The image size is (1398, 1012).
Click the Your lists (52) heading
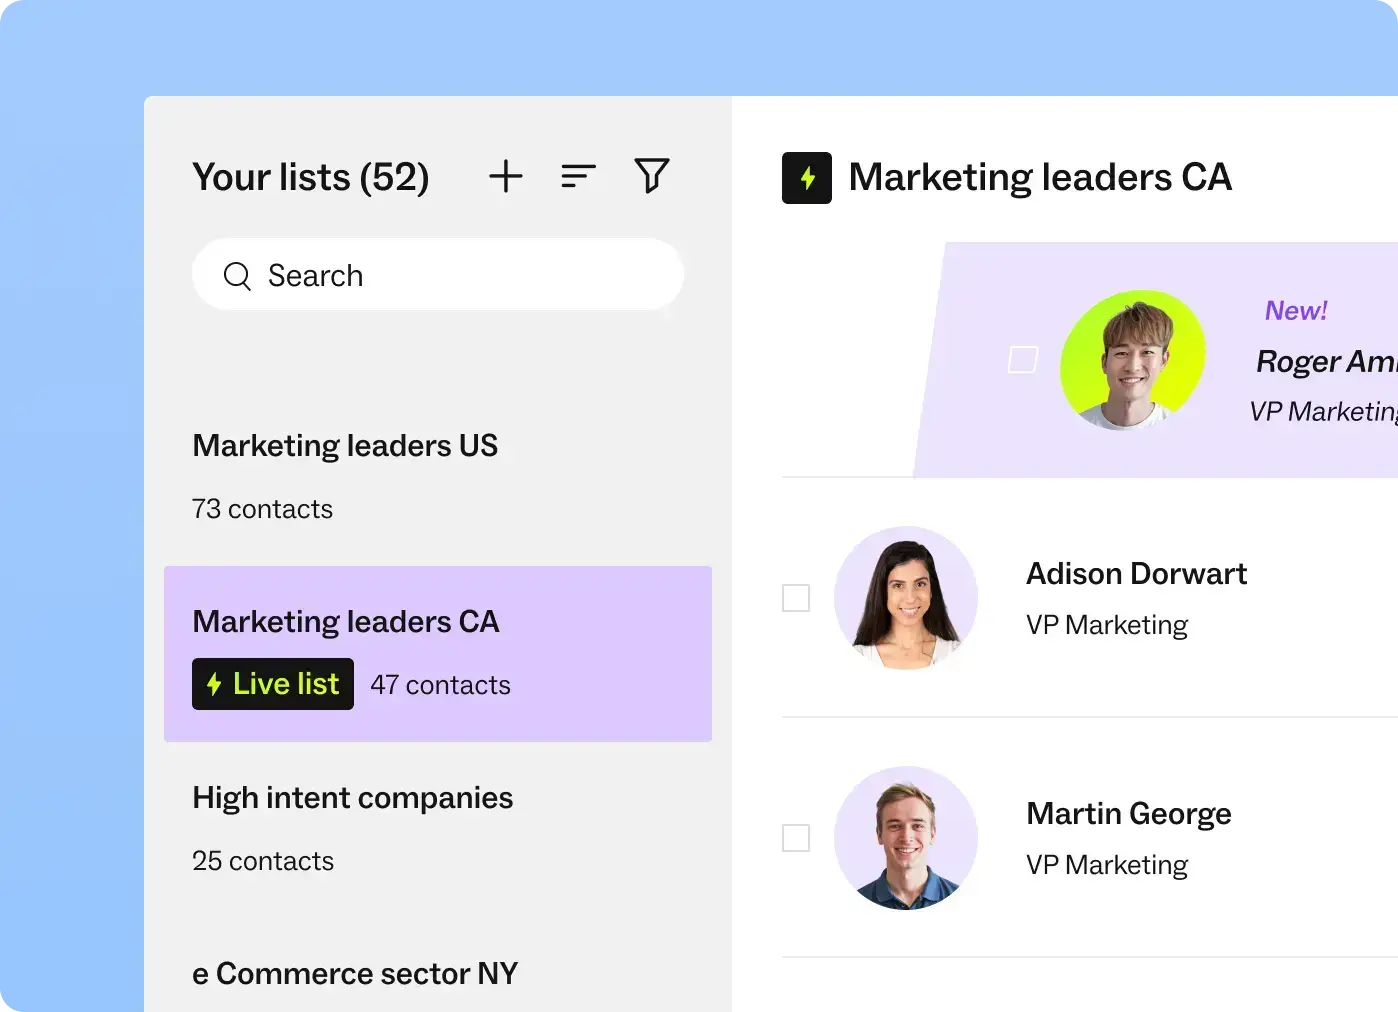311,176
